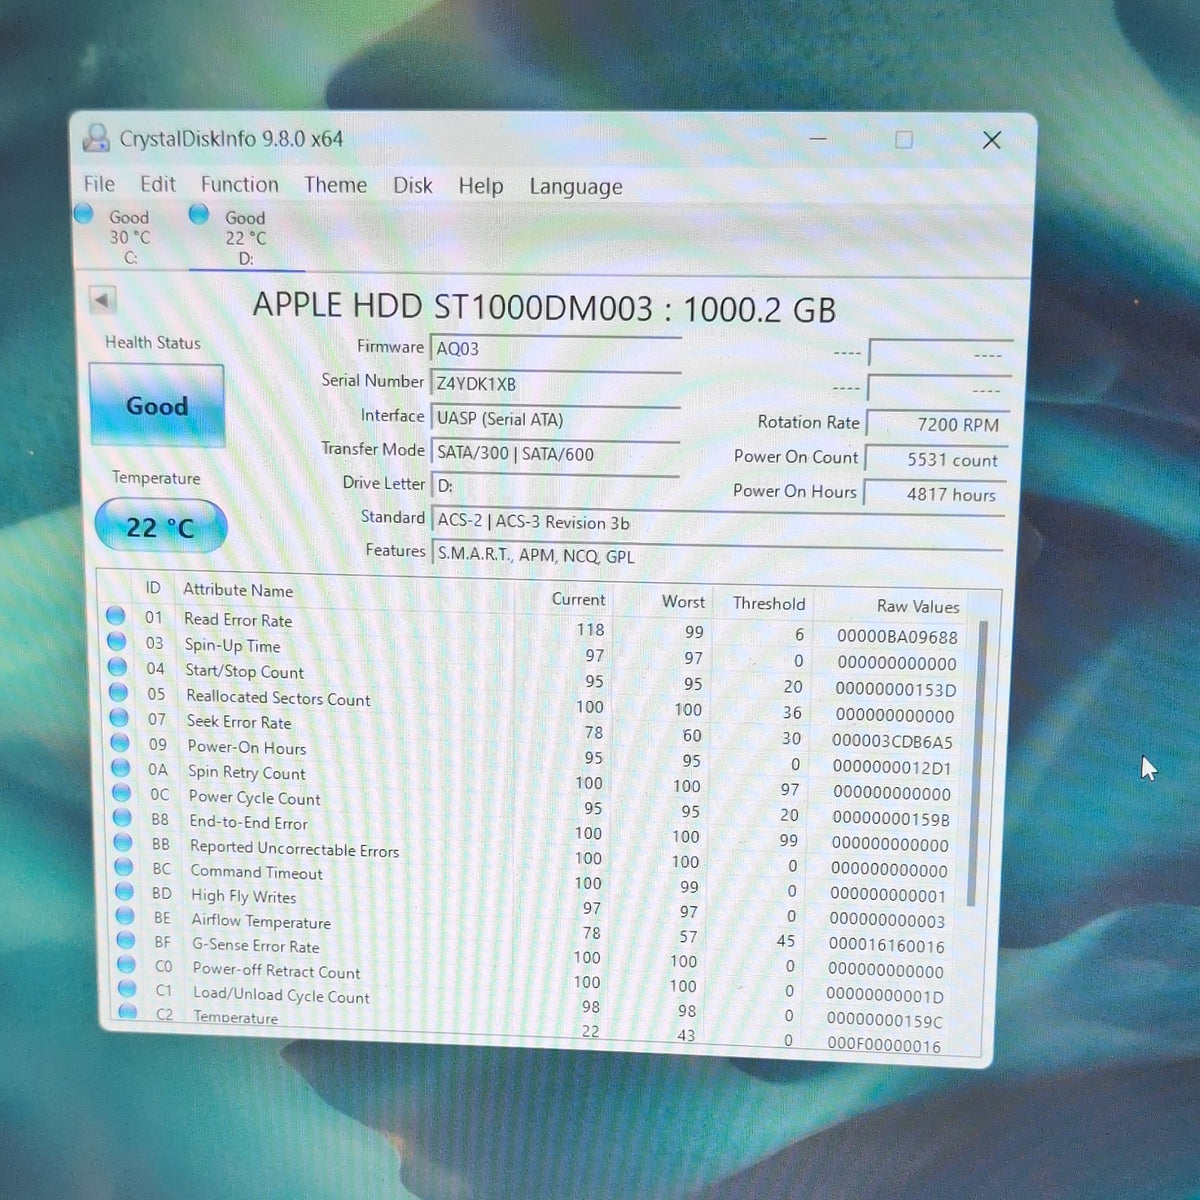Image resolution: width=1200 pixels, height=1200 pixels.
Task: Click the Drive Letter field D:
Action: click(x=556, y=486)
